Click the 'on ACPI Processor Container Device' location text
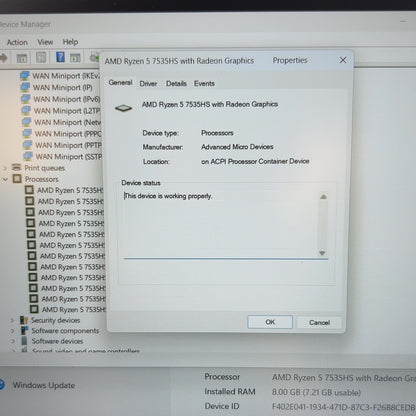The height and width of the screenshot is (416, 416). (x=255, y=161)
